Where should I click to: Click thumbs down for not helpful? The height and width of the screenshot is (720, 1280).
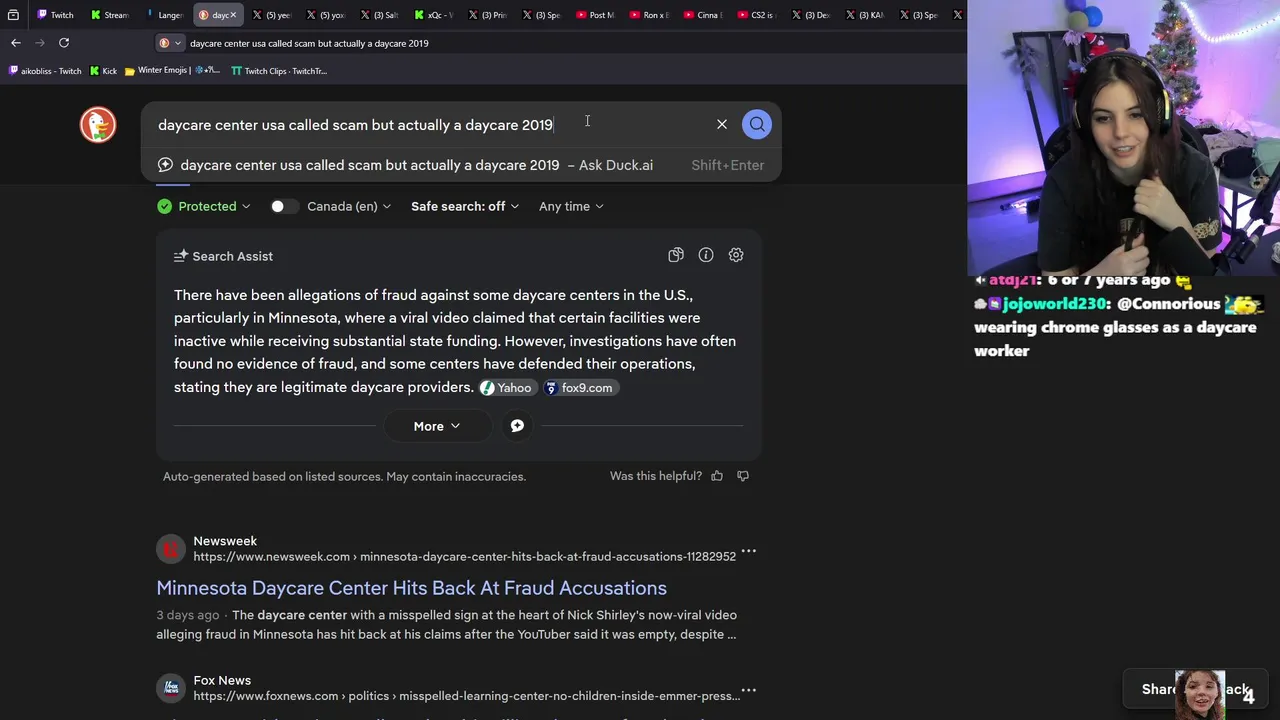(x=743, y=476)
